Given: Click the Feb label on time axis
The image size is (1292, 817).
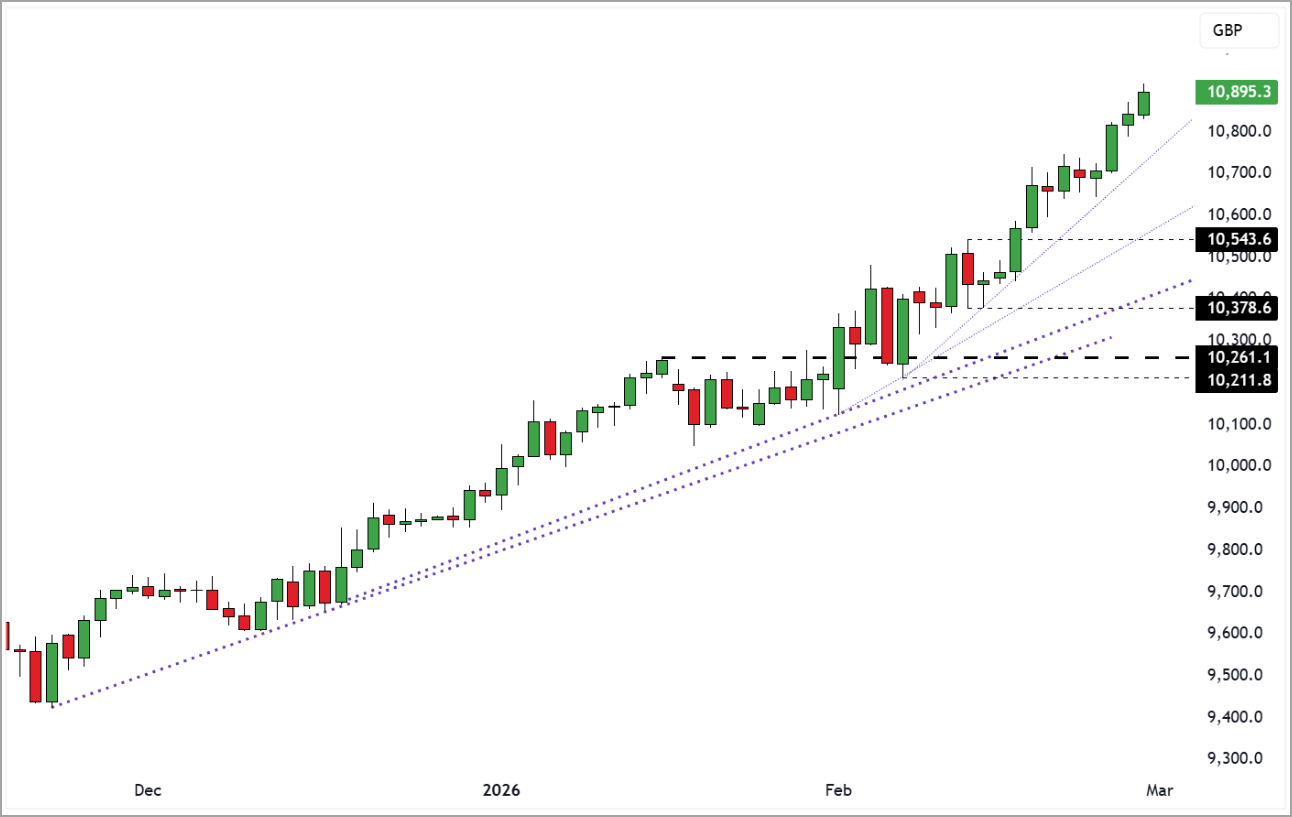Looking at the screenshot, I should [x=838, y=791].
